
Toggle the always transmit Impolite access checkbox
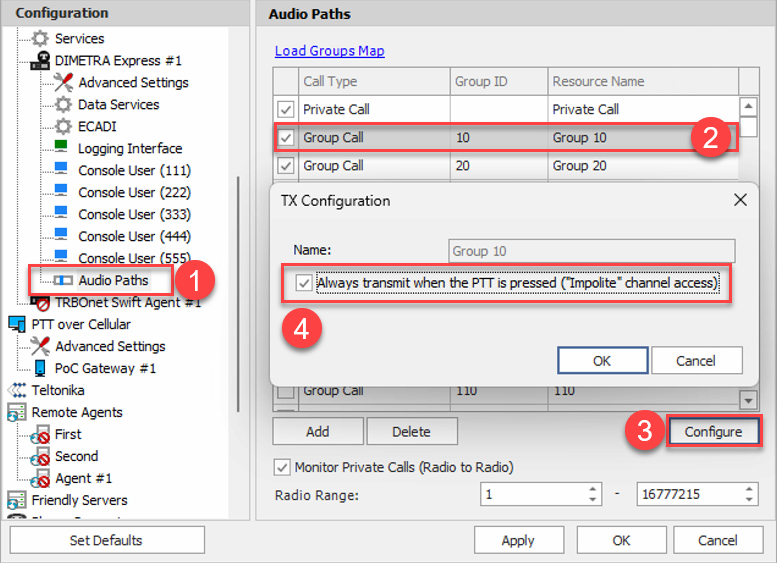tap(304, 284)
